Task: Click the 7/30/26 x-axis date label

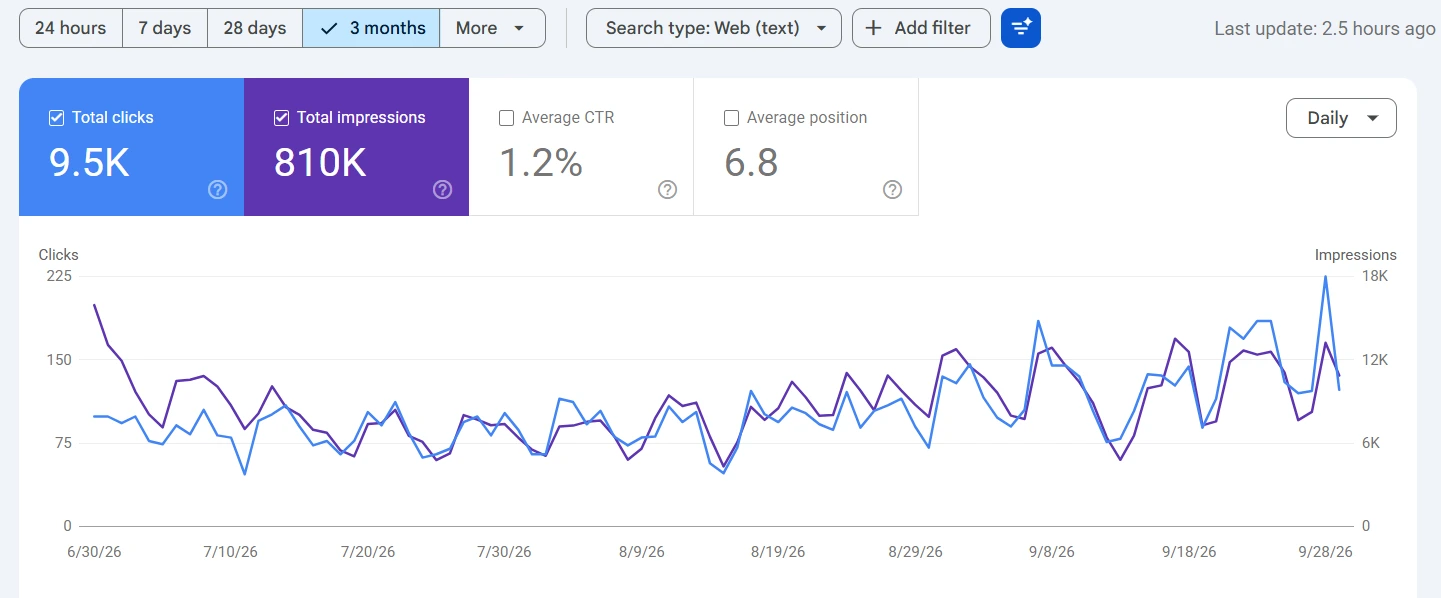Action: tap(506, 552)
